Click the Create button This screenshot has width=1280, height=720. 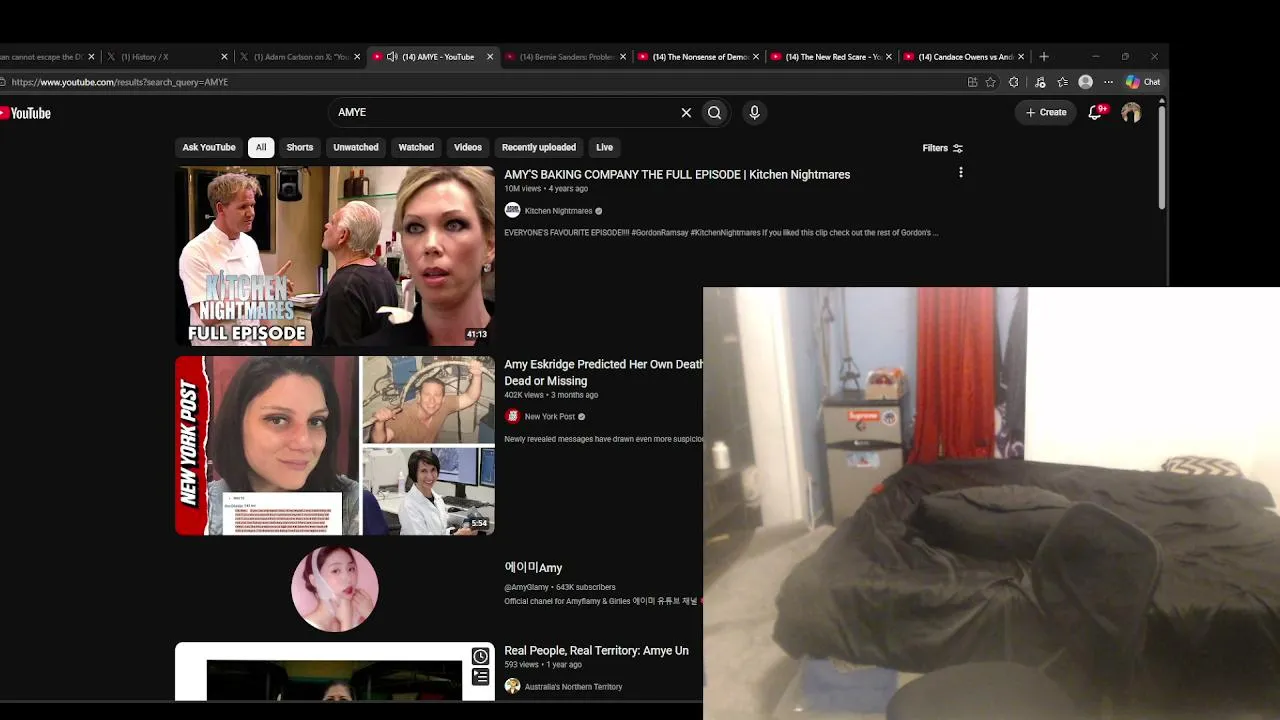[1046, 112]
